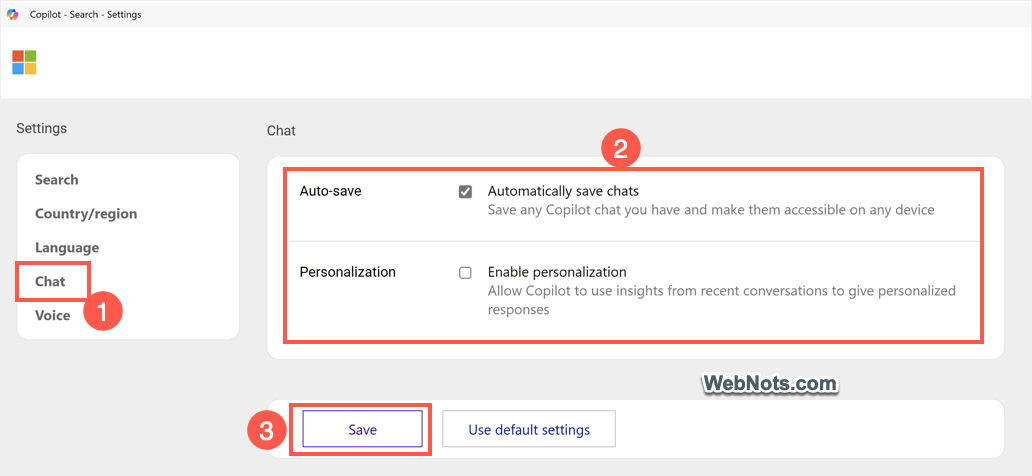Click the Auto-save label
Viewport: 1032px width, 476px height.
pyautogui.click(x=330, y=192)
